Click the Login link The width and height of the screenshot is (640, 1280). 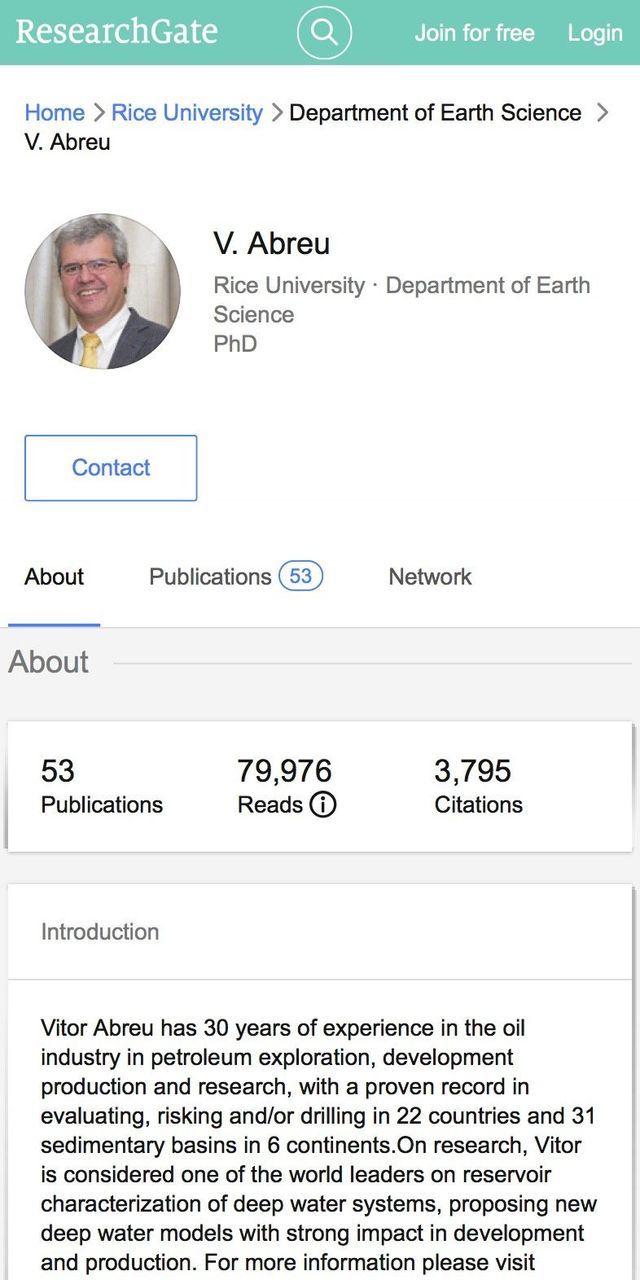595,33
